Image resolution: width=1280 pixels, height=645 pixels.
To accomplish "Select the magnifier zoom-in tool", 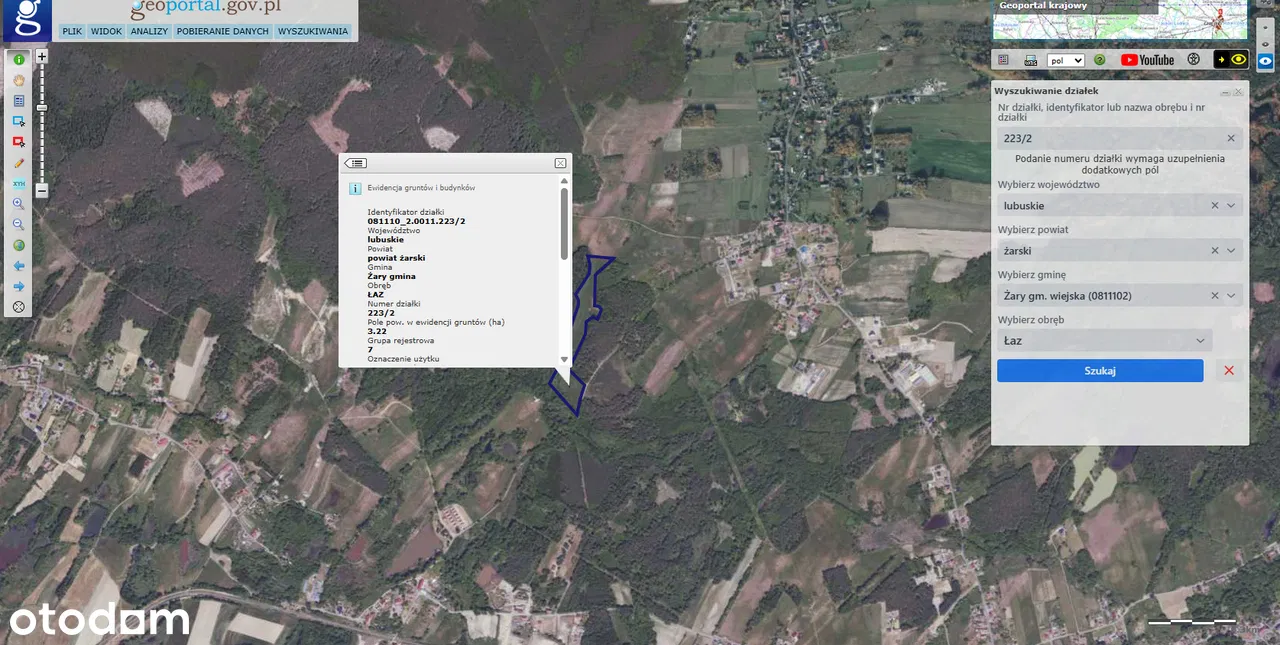I will (x=19, y=204).
